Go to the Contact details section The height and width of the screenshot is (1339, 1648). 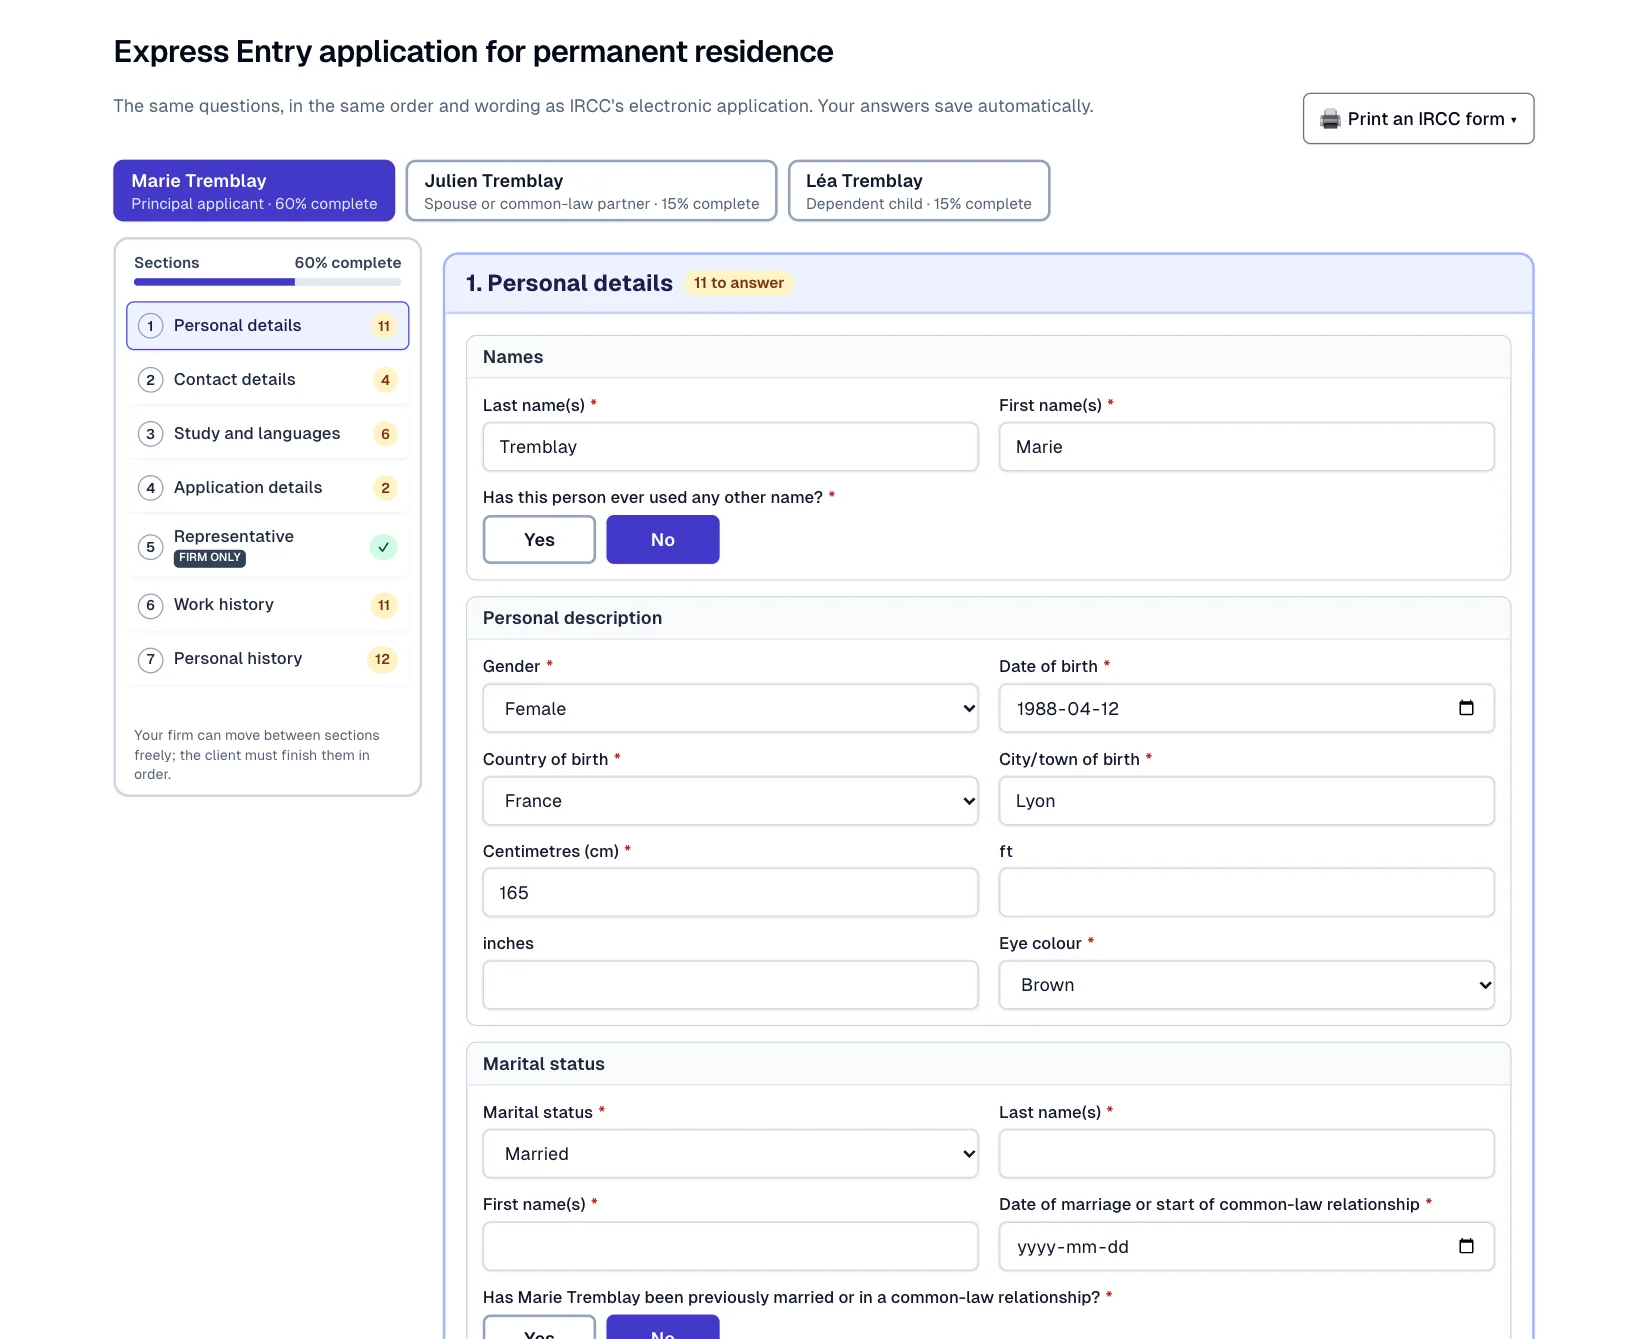tap(268, 380)
